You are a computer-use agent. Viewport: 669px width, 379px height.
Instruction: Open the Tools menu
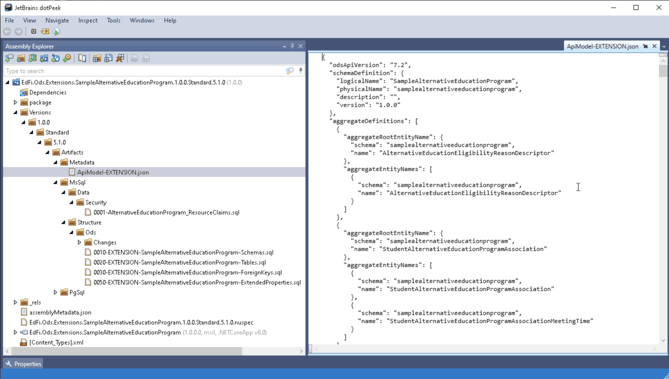click(113, 20)
